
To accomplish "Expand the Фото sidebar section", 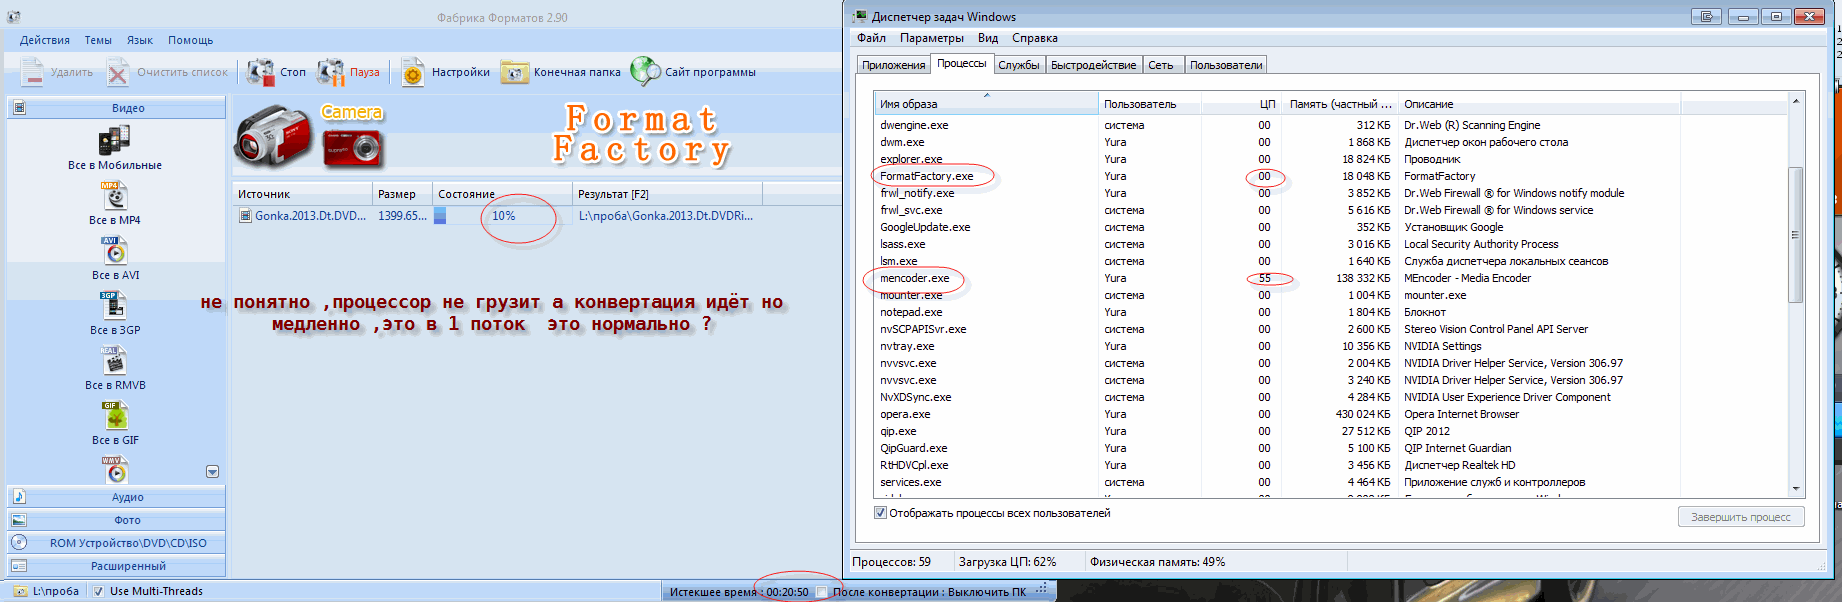I will click(x=116, y=520).
